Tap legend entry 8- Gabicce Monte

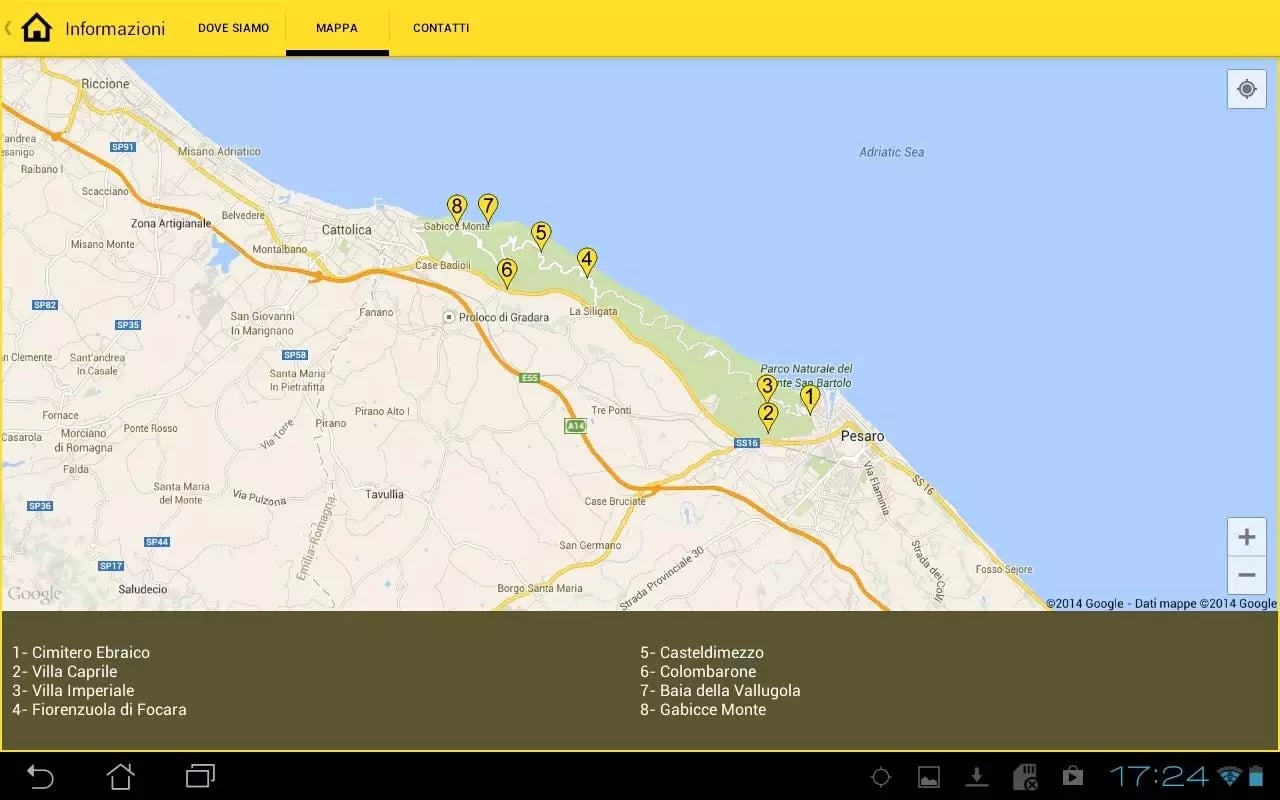click(703, 709)
